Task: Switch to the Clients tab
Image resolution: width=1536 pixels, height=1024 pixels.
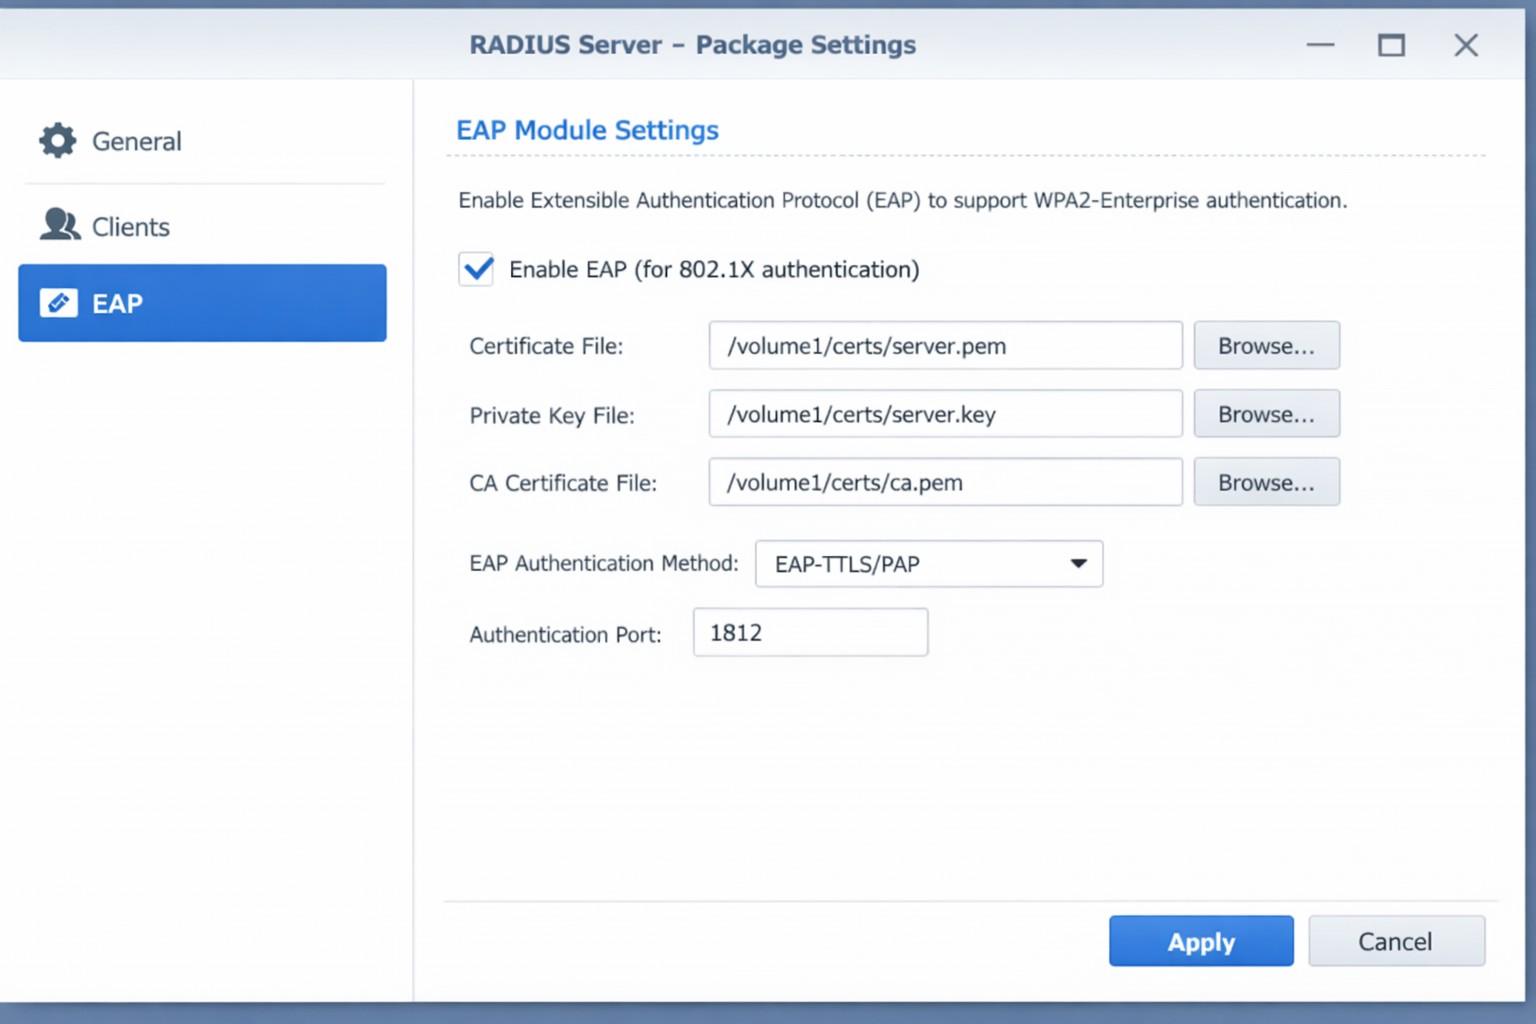Action: coord(130,227)
